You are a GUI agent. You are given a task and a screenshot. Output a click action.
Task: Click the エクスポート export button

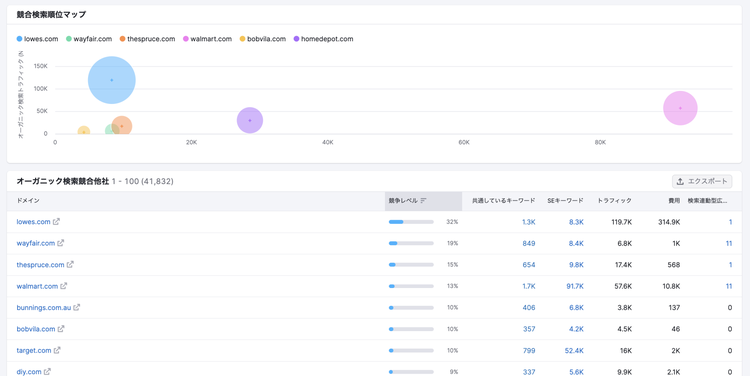(702, 181)
